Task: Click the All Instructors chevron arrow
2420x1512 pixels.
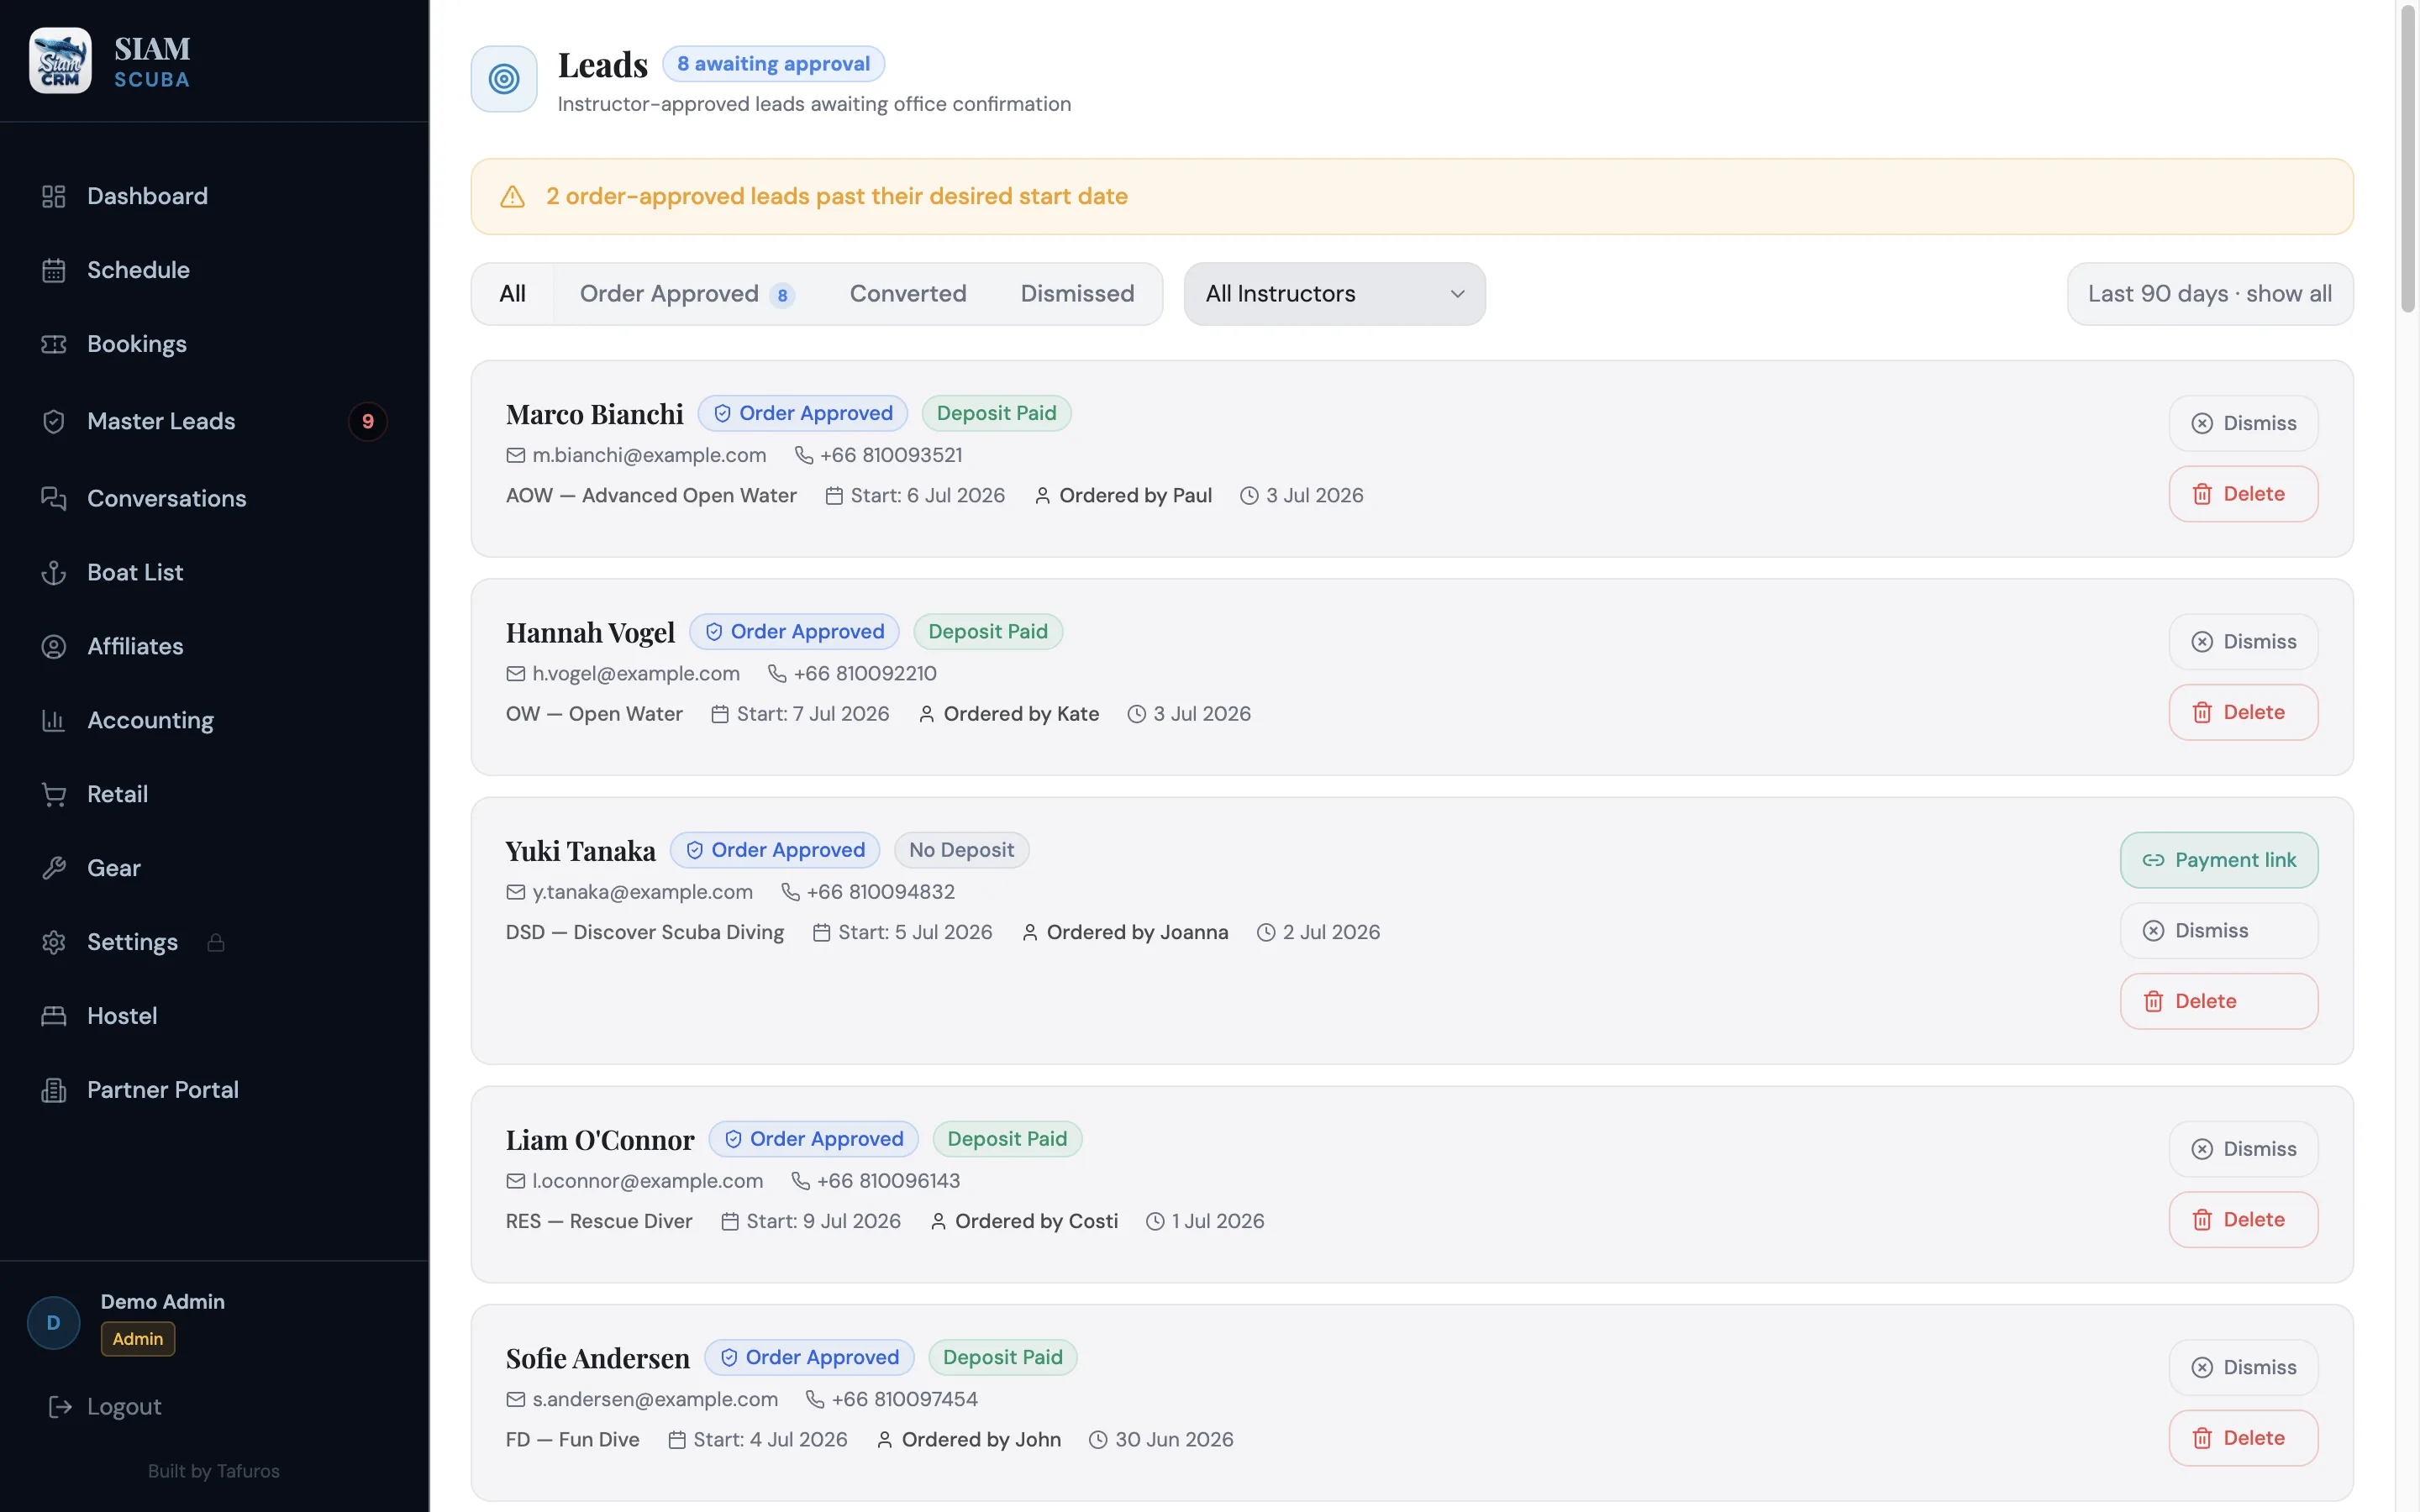Action: [1457, 294]
